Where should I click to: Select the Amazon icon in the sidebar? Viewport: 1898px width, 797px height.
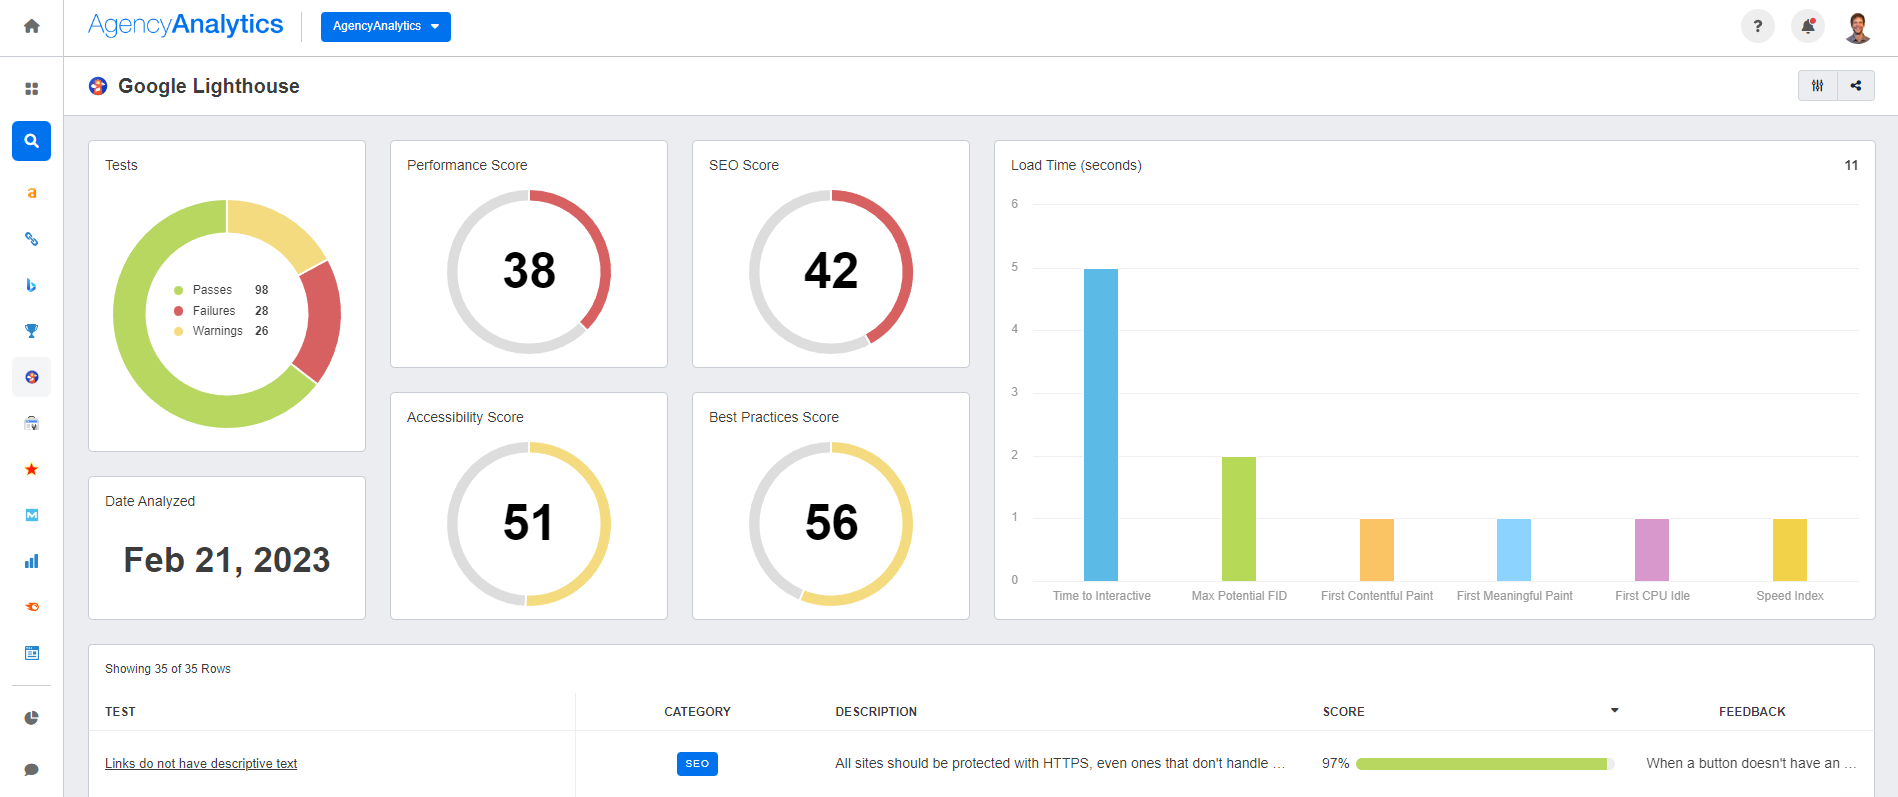32,193
